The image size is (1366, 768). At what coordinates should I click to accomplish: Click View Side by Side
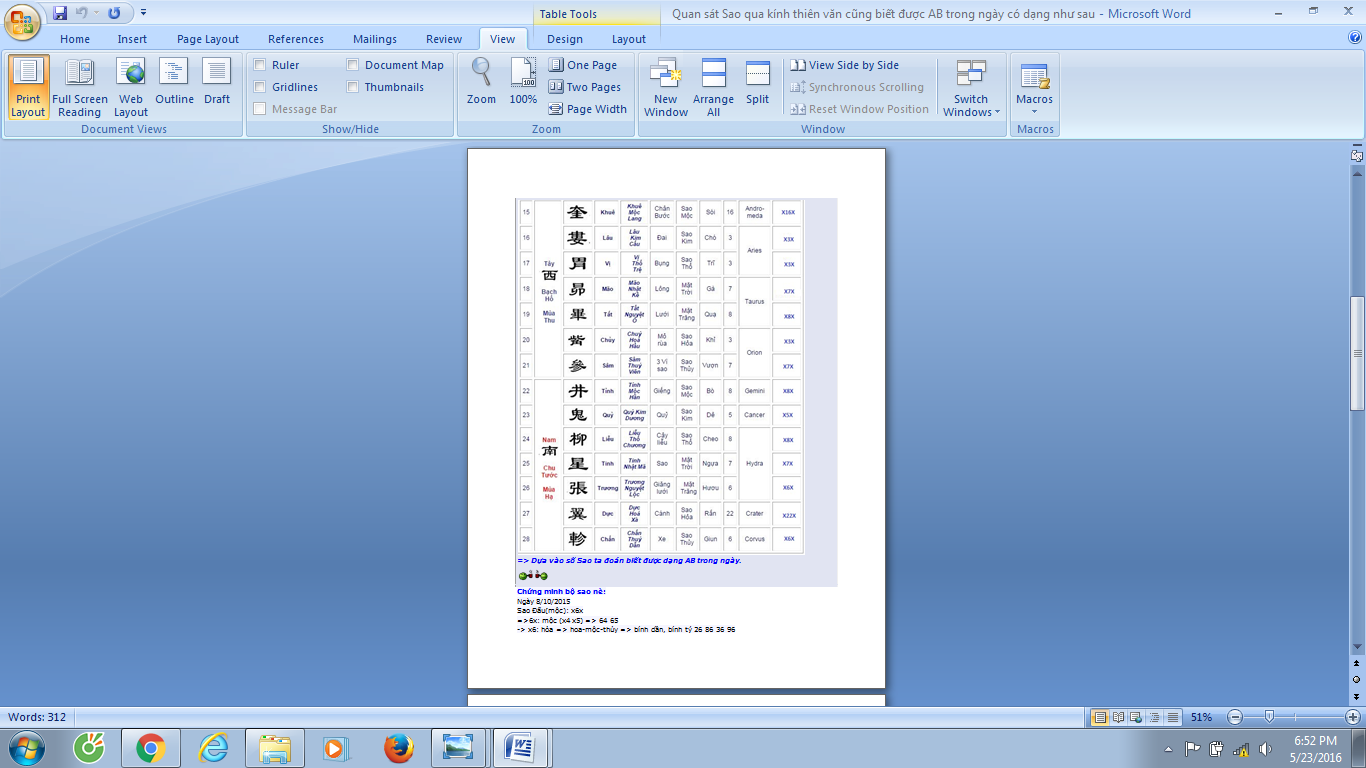[x=844, y=65]
